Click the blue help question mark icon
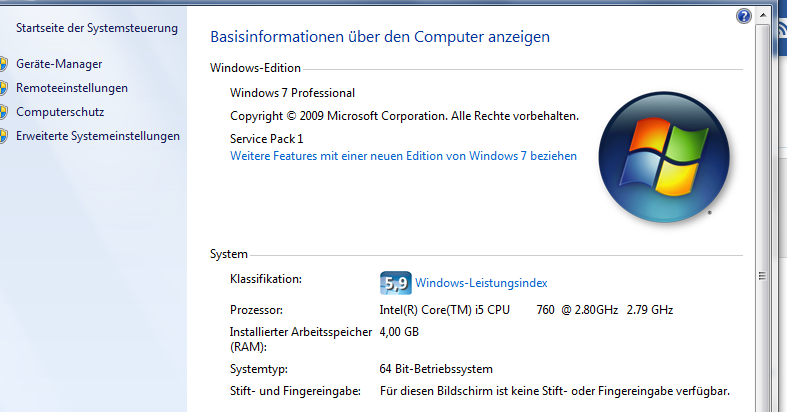Screen dimensions: 787x412 [743, 16]
